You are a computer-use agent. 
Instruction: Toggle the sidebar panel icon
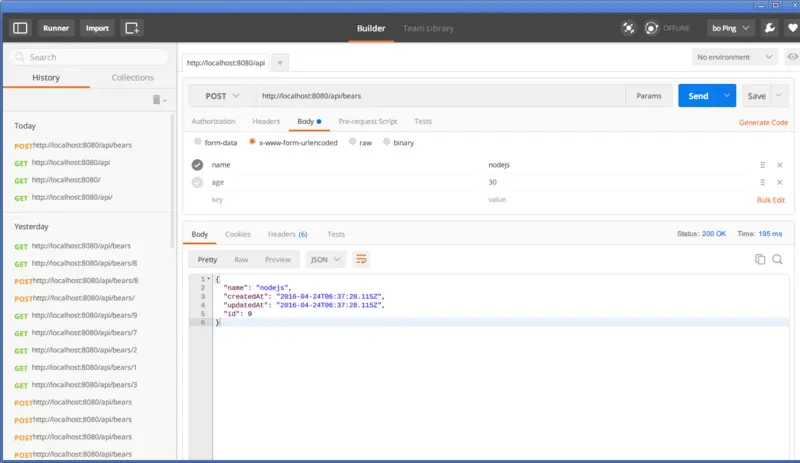(x=20, y=28)
